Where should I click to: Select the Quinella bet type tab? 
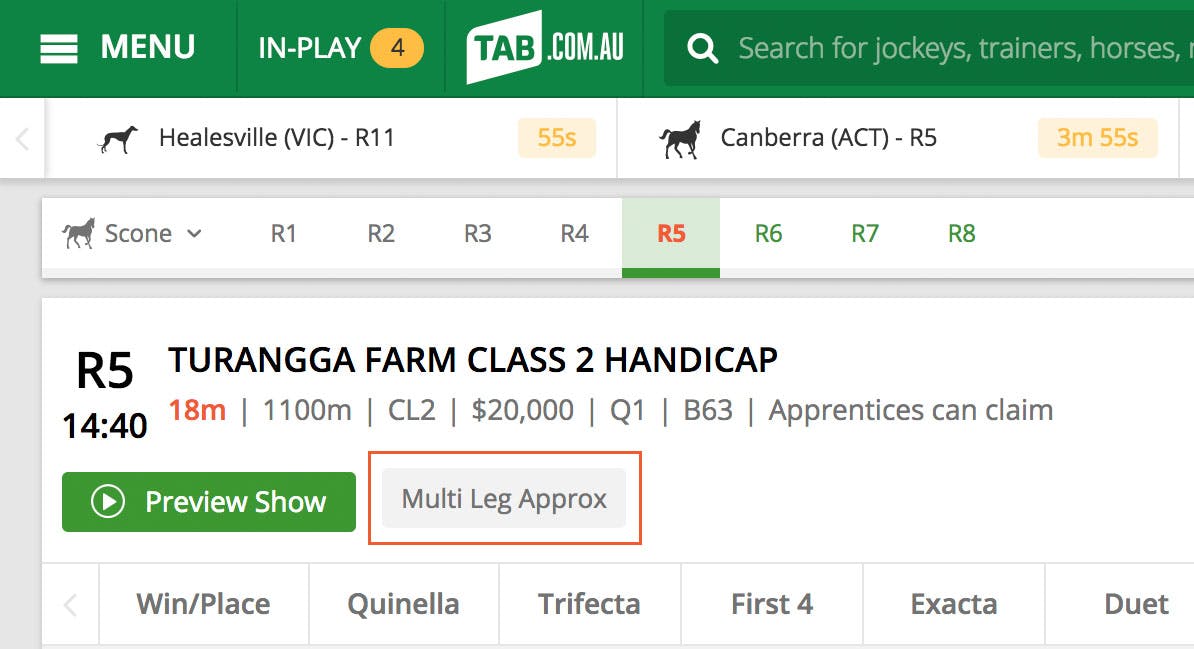point(403,604)
